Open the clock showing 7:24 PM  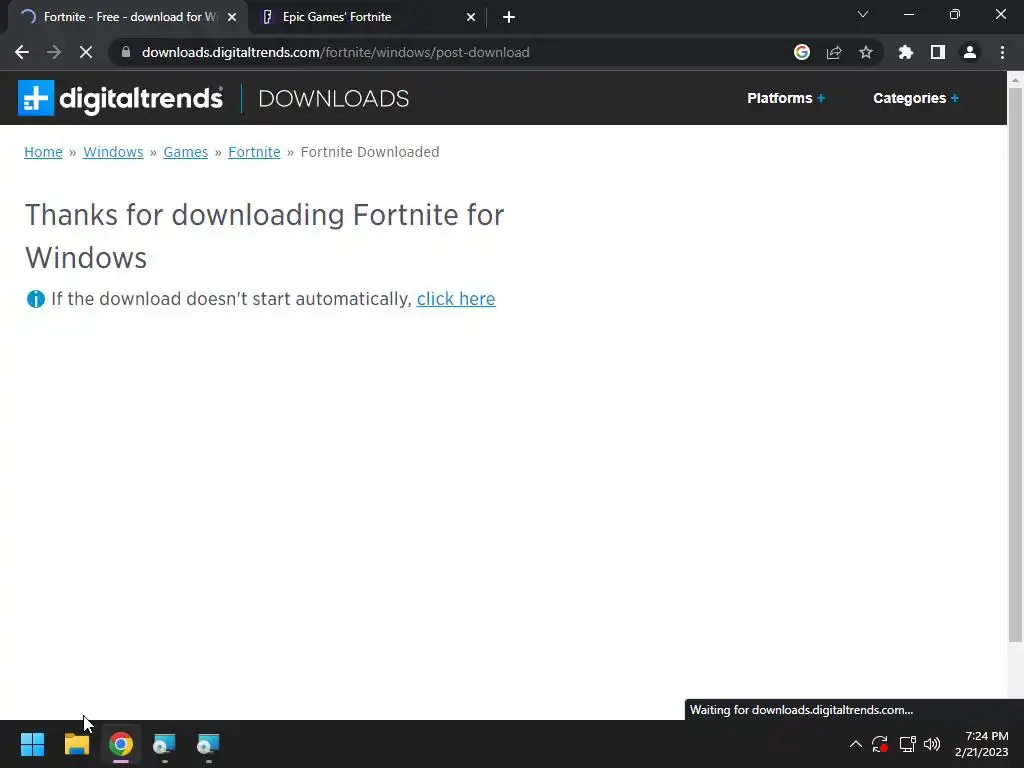point(982,744)
